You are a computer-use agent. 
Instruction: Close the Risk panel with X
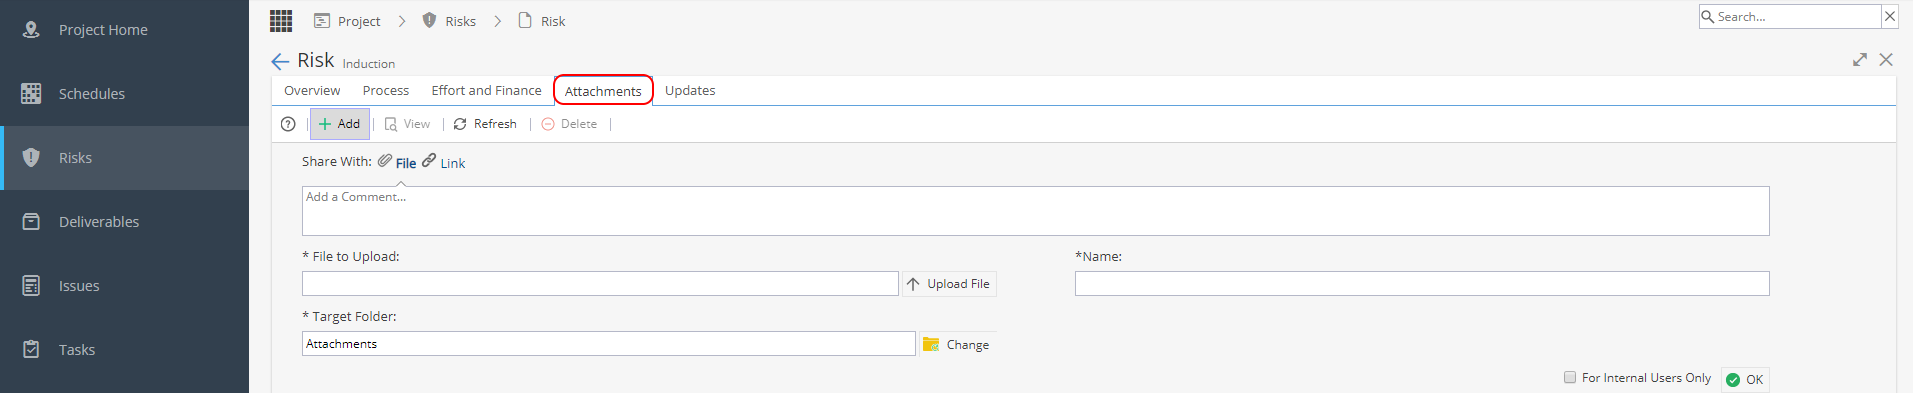tap(1886, 60)
